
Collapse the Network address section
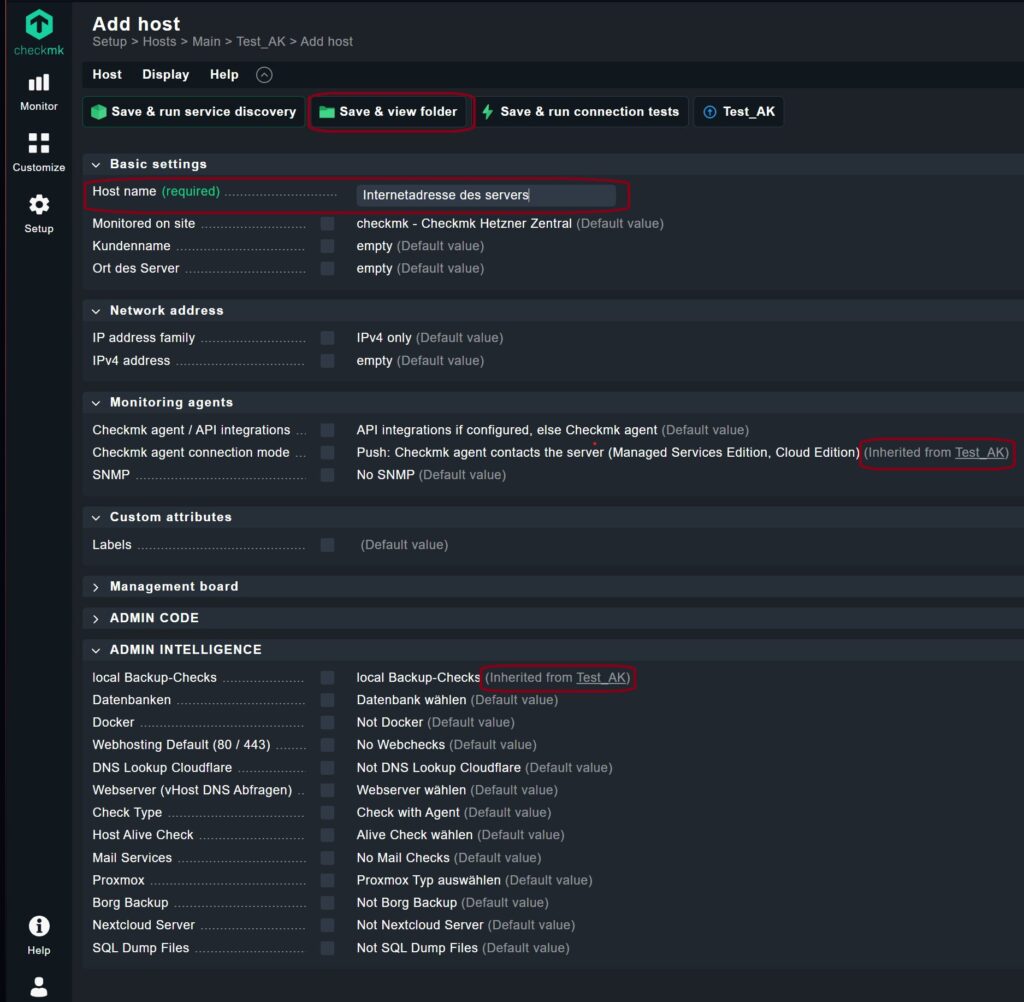96,311
